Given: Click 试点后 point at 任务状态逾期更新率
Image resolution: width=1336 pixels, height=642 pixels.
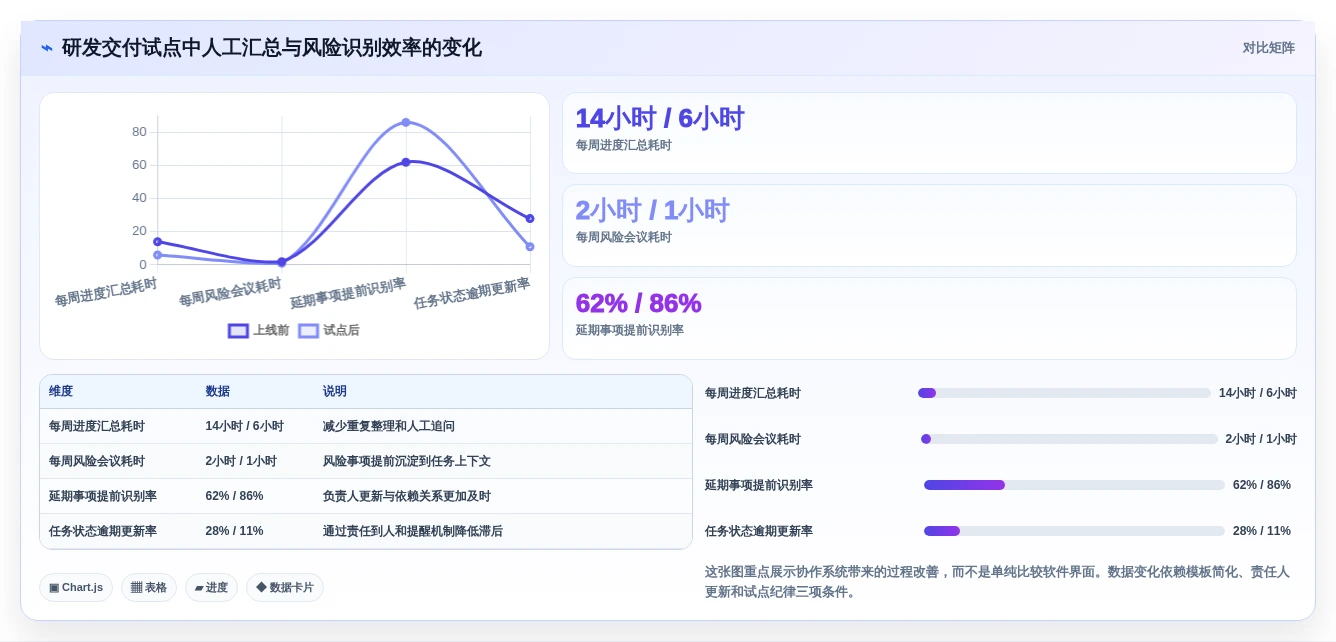Looking at the screenshot, I should click(530, 246).
